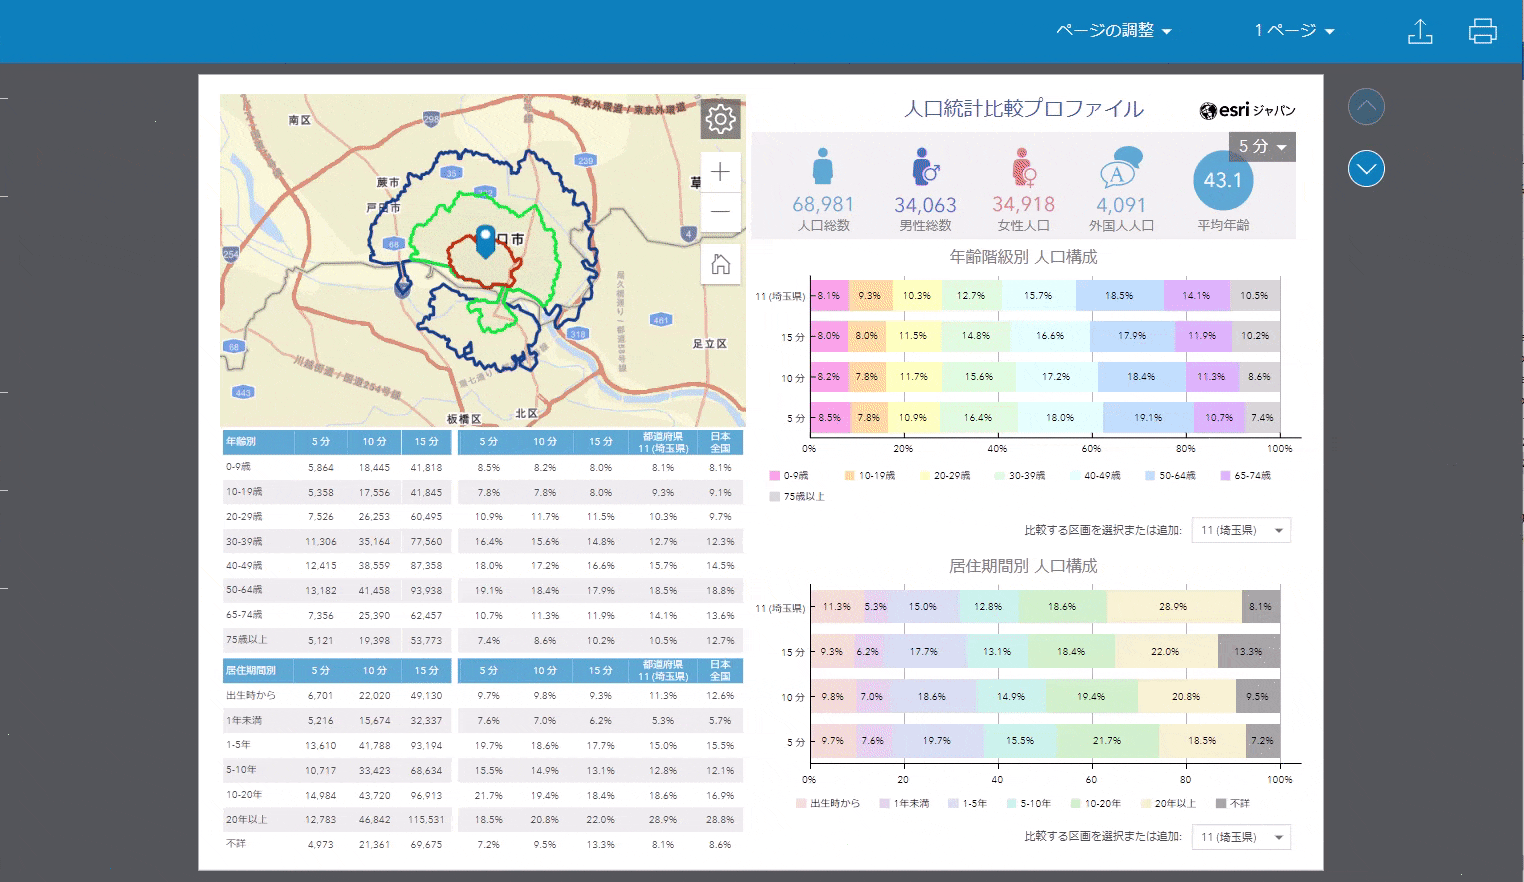Open residence chart comparison area dropdown
The height and width of the screenshot is (882, 1524).
click(1241, 837)
